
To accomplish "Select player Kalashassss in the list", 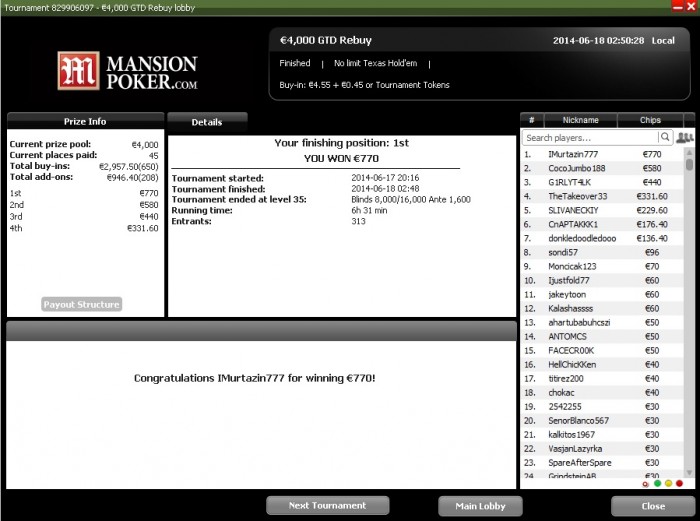I will 603,308.
